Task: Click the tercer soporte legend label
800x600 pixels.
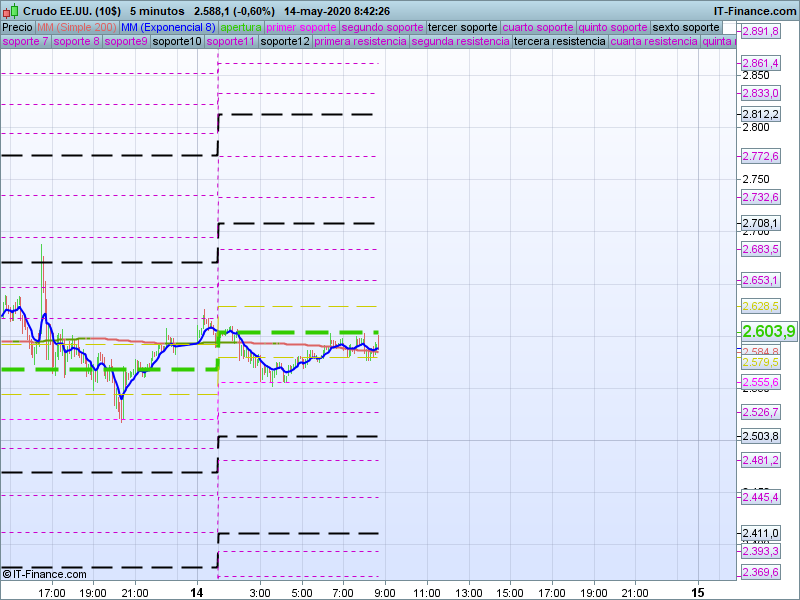Action: coord(461,27)
